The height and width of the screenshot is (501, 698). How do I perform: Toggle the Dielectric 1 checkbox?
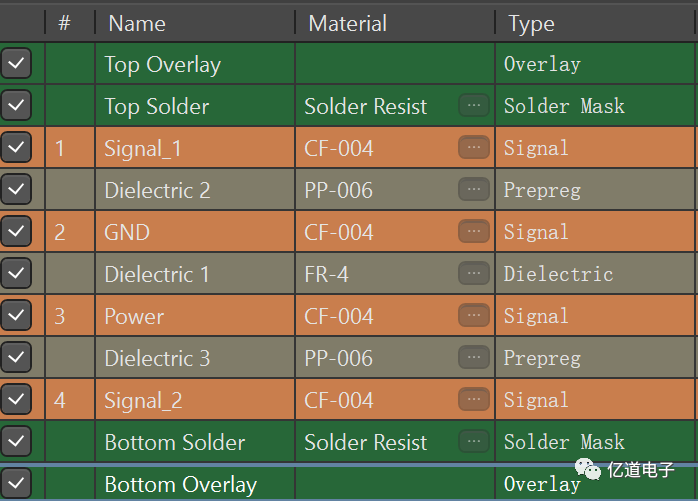(x=16, y=273)
